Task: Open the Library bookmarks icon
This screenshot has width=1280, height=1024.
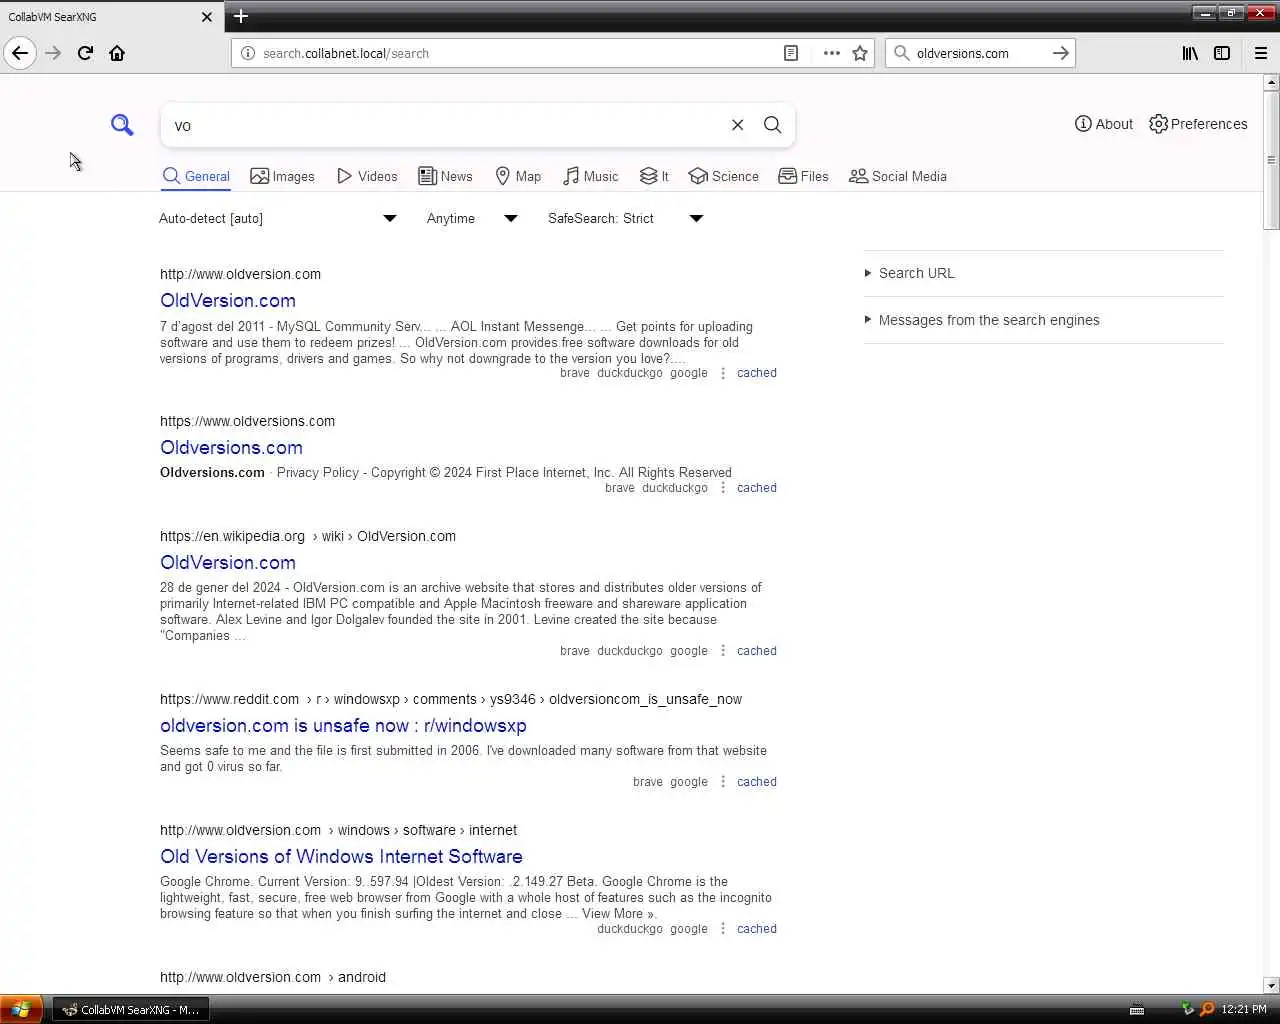Action: [x=1190, y=53]
